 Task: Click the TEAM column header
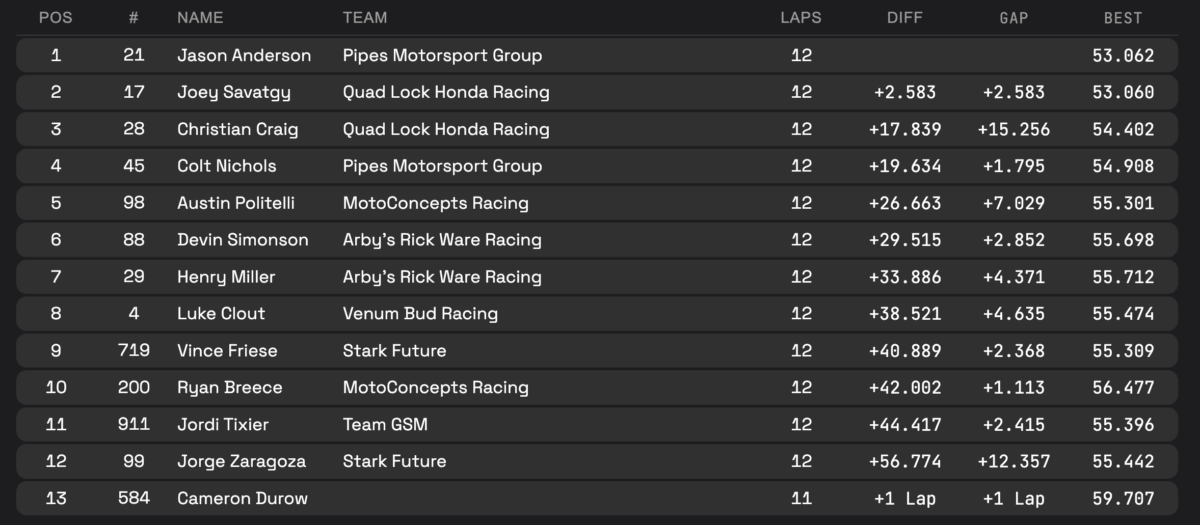click(364, 18)
